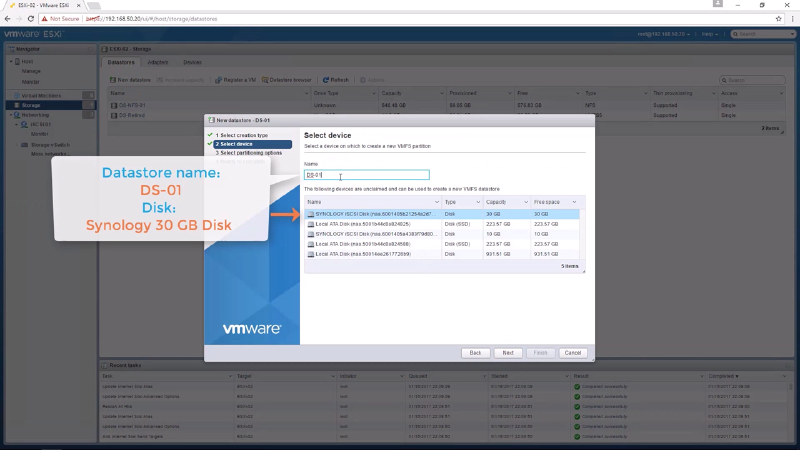Click the Next button in wizard

(508, 353)
